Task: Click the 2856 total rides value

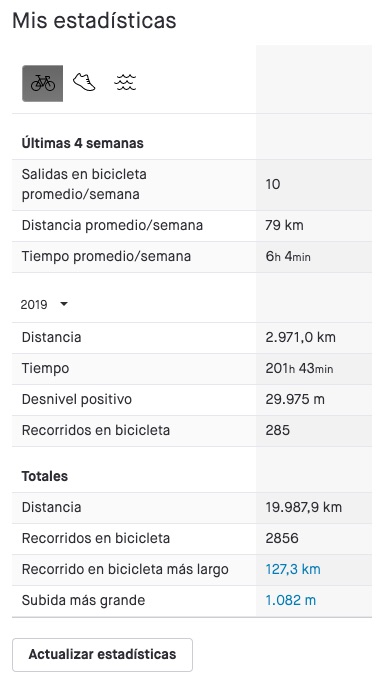Action: (x=282, y=538)
